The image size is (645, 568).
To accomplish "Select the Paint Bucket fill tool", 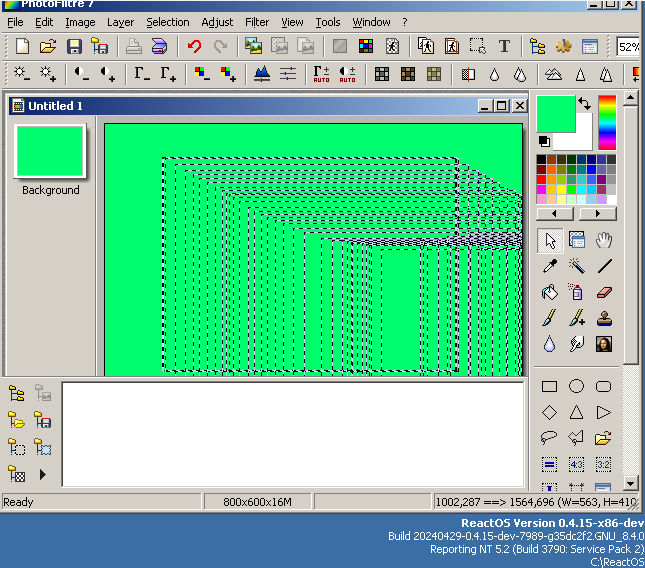I will [549, 292].
